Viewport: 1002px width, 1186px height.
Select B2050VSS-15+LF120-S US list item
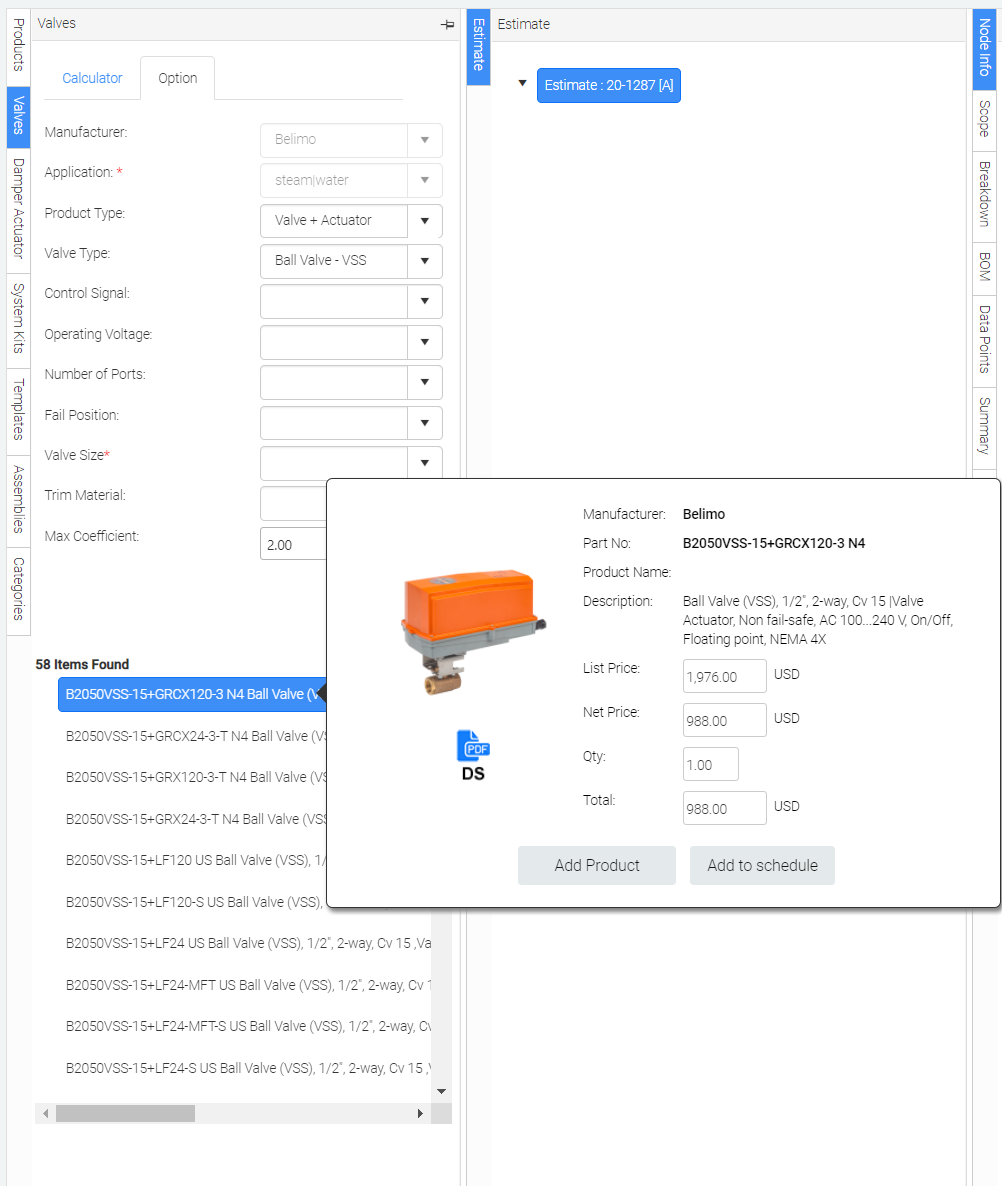pyautogui.click(x=195, y=902)
